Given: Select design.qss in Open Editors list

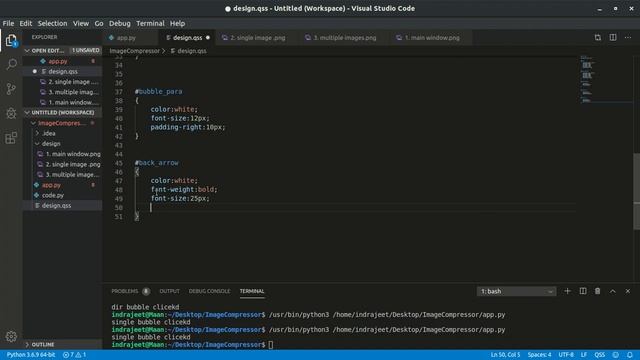Looking at the screenshot, I should [62, 71].
